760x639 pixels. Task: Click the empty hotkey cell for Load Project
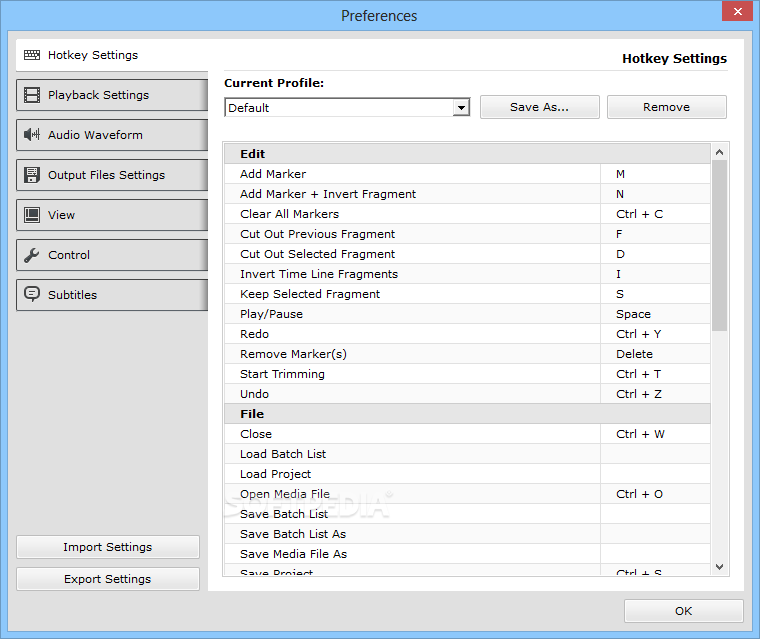(656, 474)
